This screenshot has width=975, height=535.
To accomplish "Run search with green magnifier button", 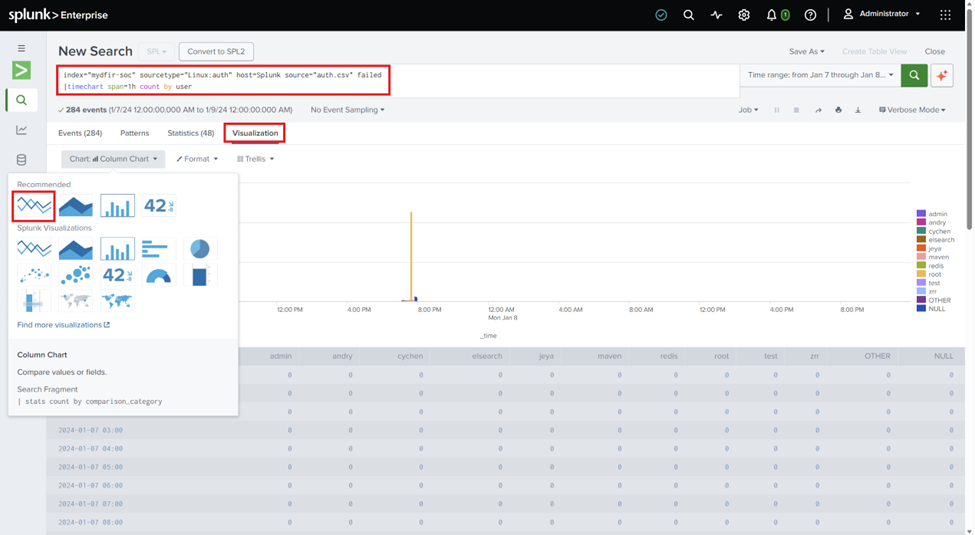I will [x=914, y=75].
